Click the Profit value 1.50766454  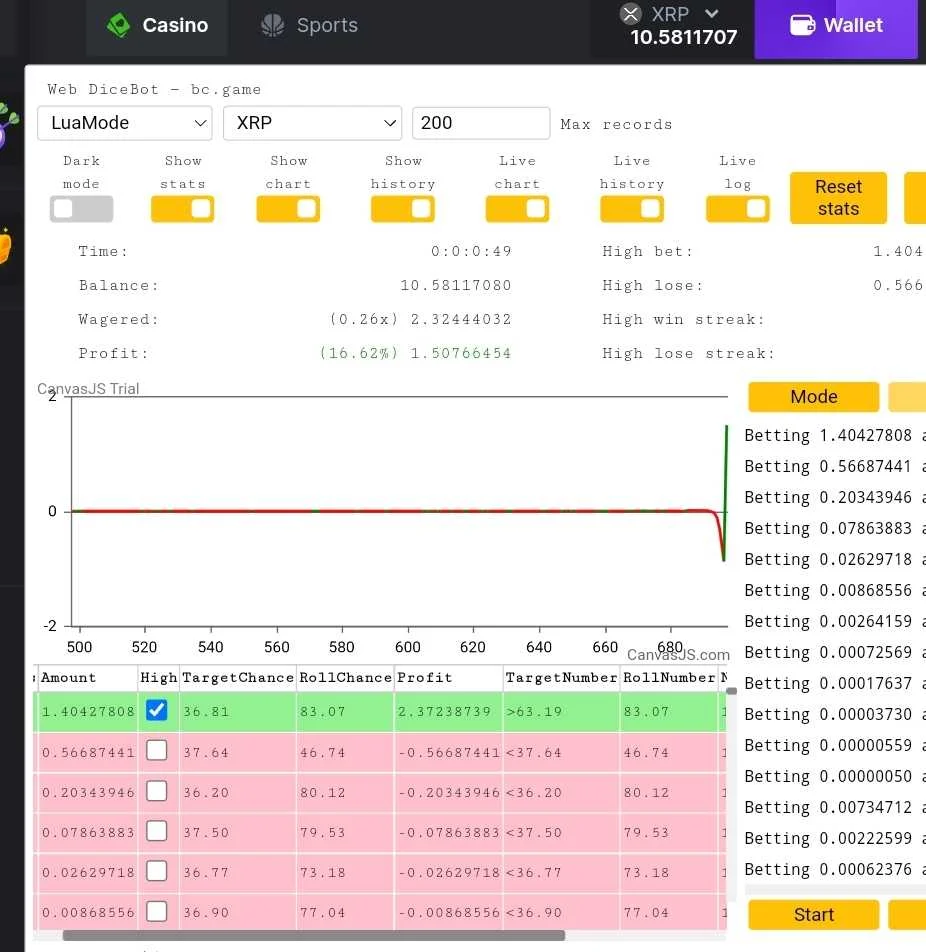coord(461,353)
